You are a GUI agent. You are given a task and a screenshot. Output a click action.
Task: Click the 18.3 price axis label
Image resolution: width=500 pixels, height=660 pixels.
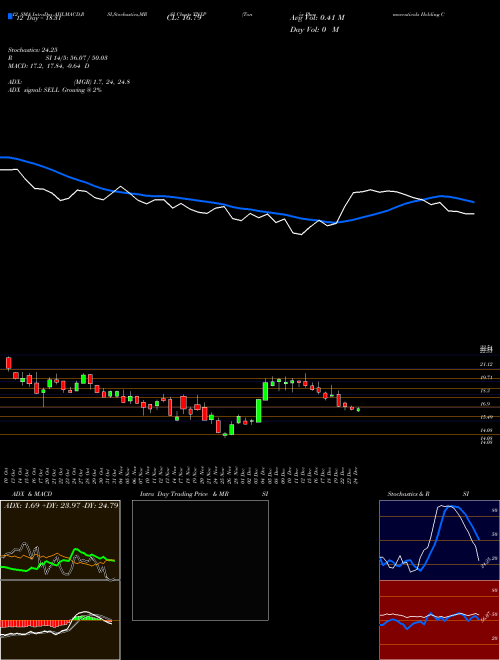[x=486, y=391]
